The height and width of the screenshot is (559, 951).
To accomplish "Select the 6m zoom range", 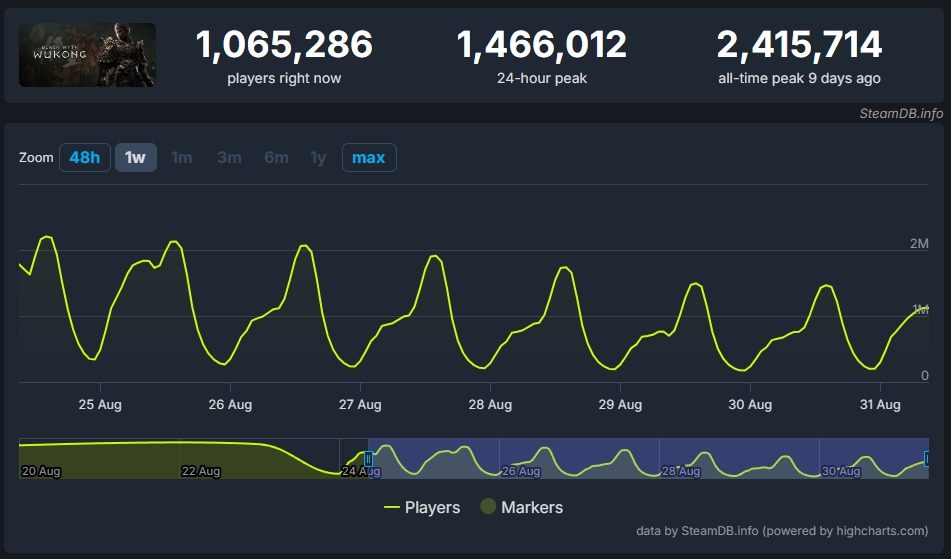I will pos(277,158).
